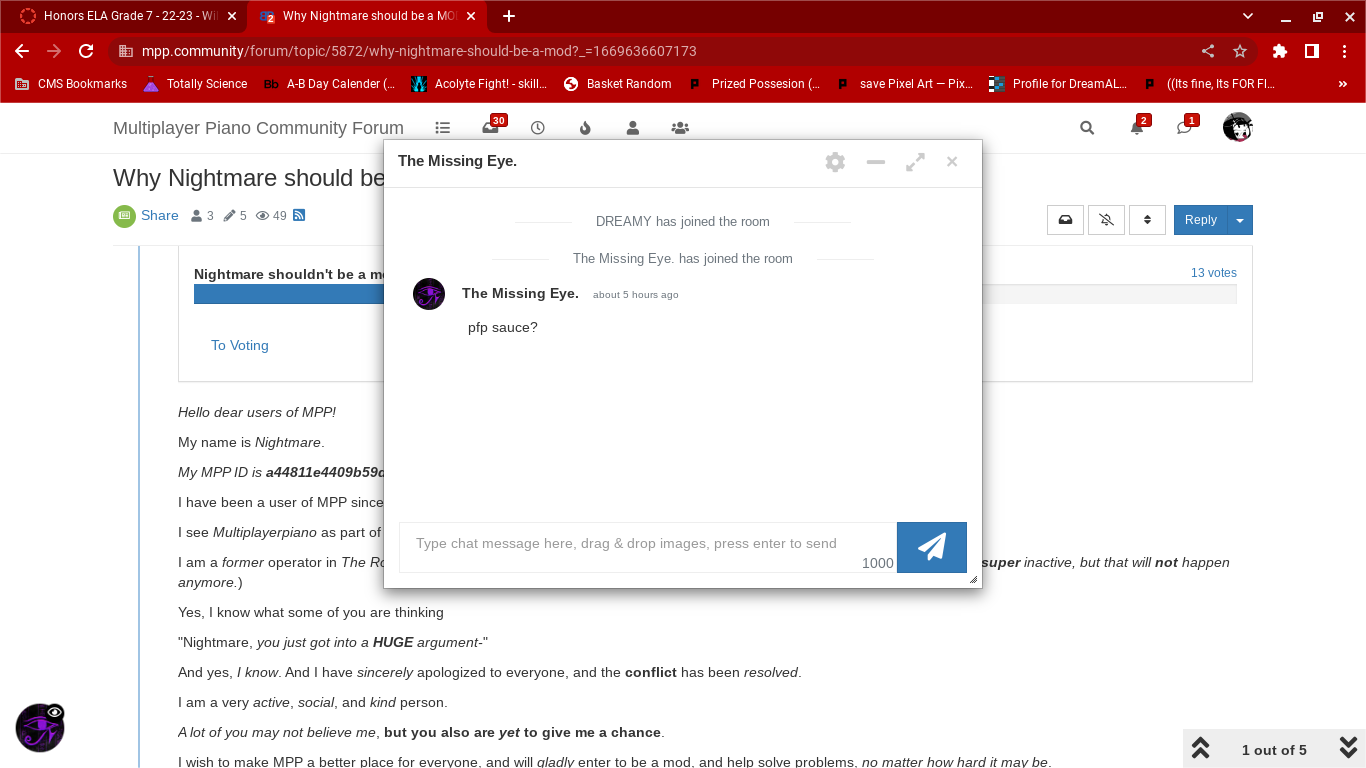Screen dimensions: 1366x768
Task: Open Chrome three-dot menu
Action: pyautogui.click(x=1344, y=51)
